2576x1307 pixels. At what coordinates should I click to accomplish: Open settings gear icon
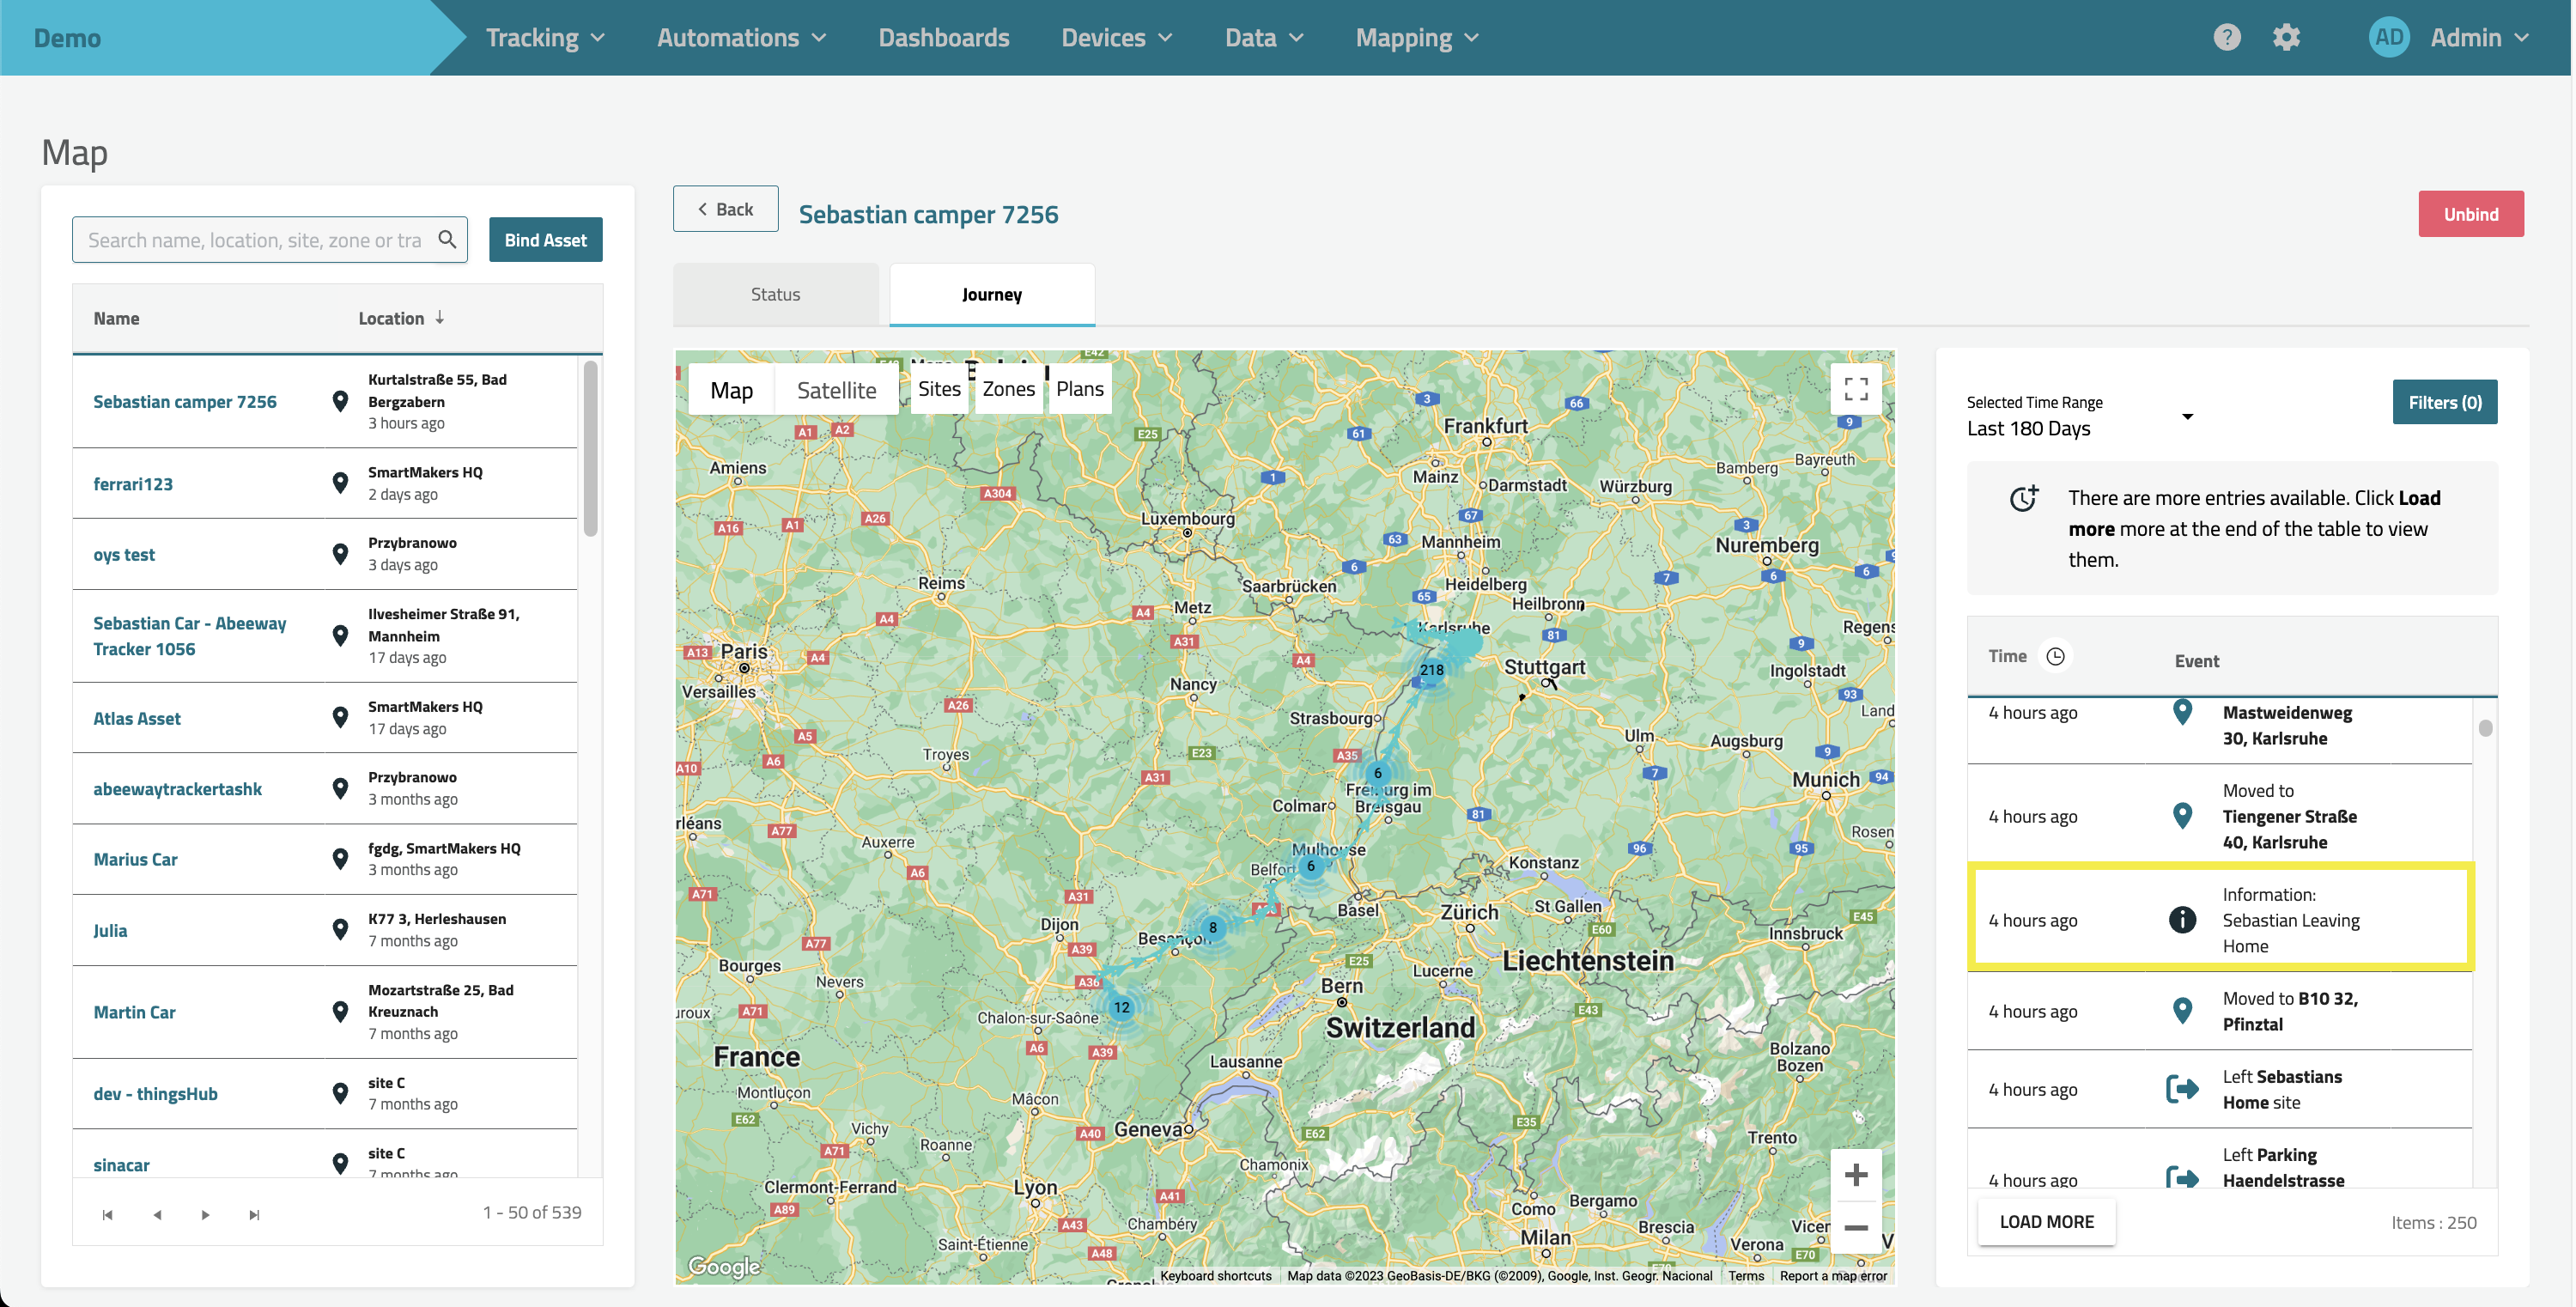tap(2286, 37)
